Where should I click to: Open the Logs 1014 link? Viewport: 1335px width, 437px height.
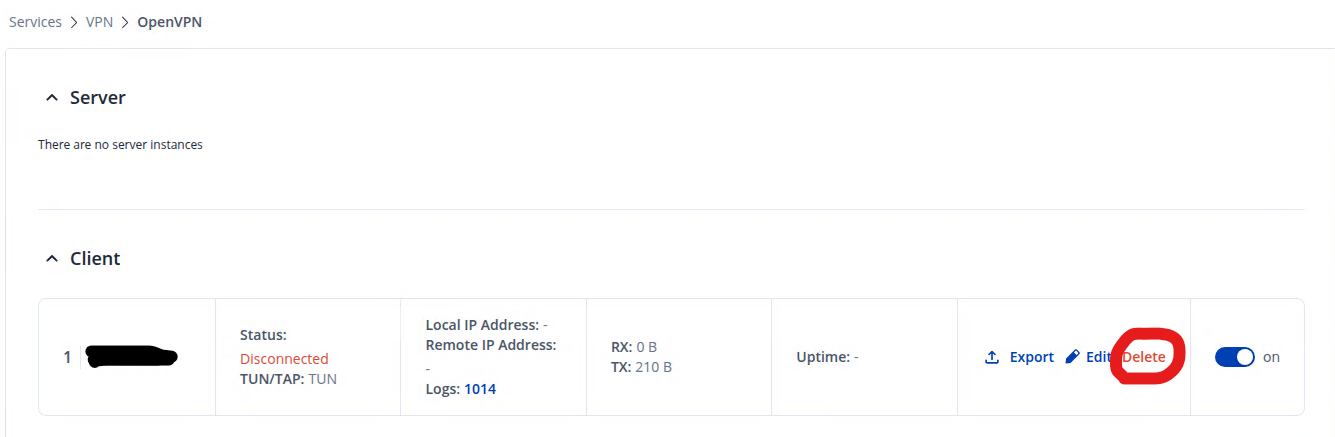click(480, 389)
